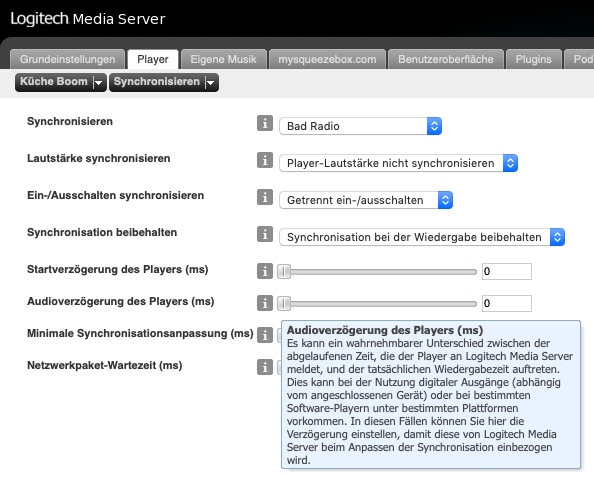
Task: Open the Synchronisieren settings page selector
Action: pos(164,82)
